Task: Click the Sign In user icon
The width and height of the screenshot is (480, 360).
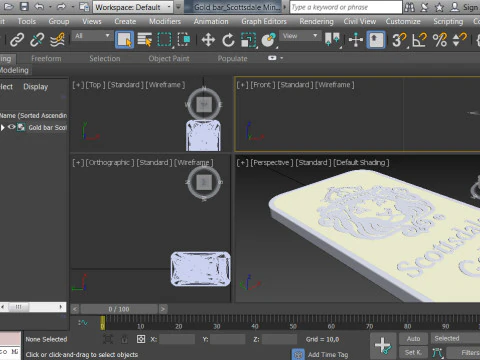Action: tap(454, 7)
